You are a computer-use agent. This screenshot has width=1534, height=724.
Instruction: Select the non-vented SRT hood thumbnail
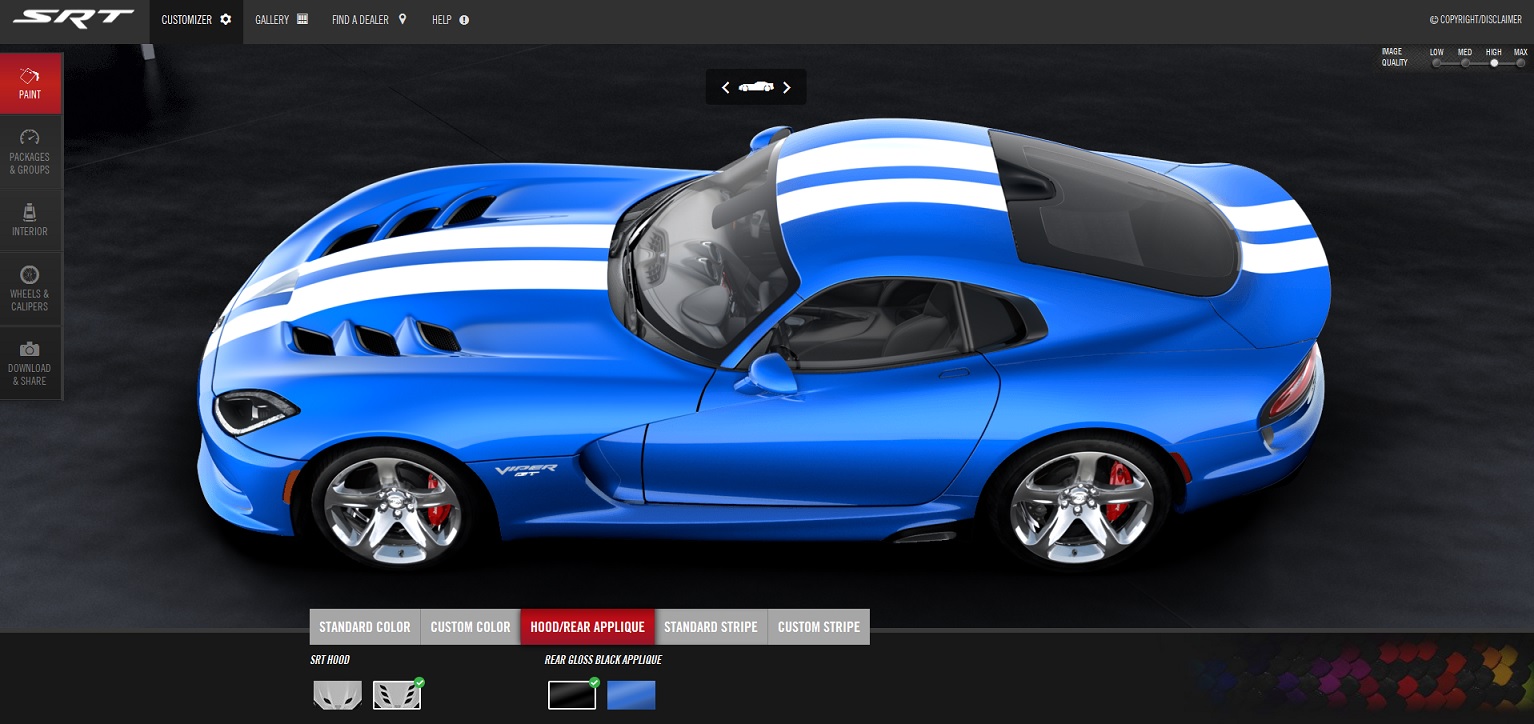[x=337, y=695]
